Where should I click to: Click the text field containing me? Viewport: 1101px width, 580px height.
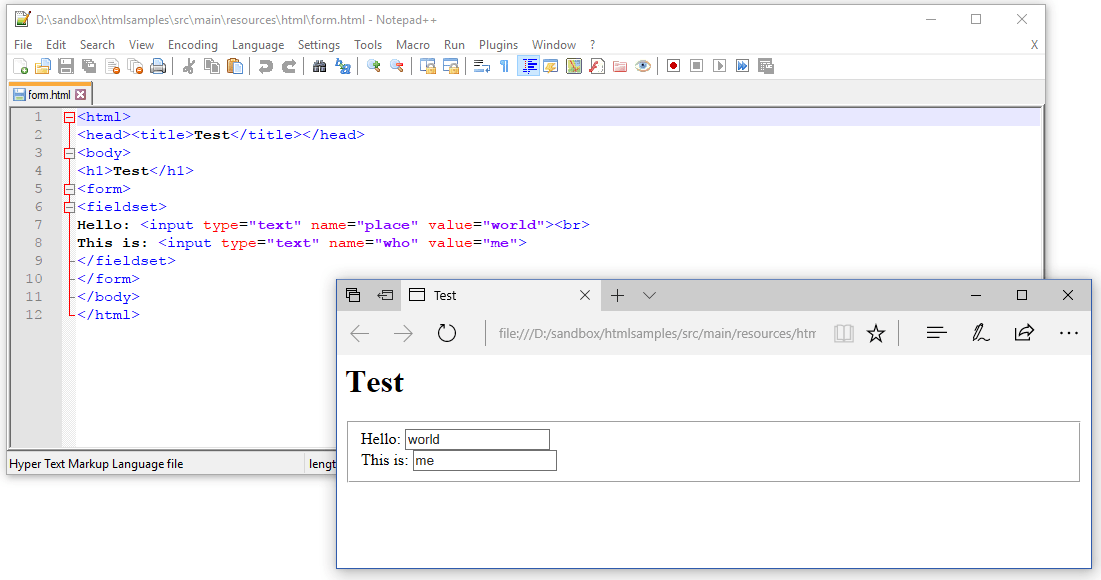(x=485, y=460)
